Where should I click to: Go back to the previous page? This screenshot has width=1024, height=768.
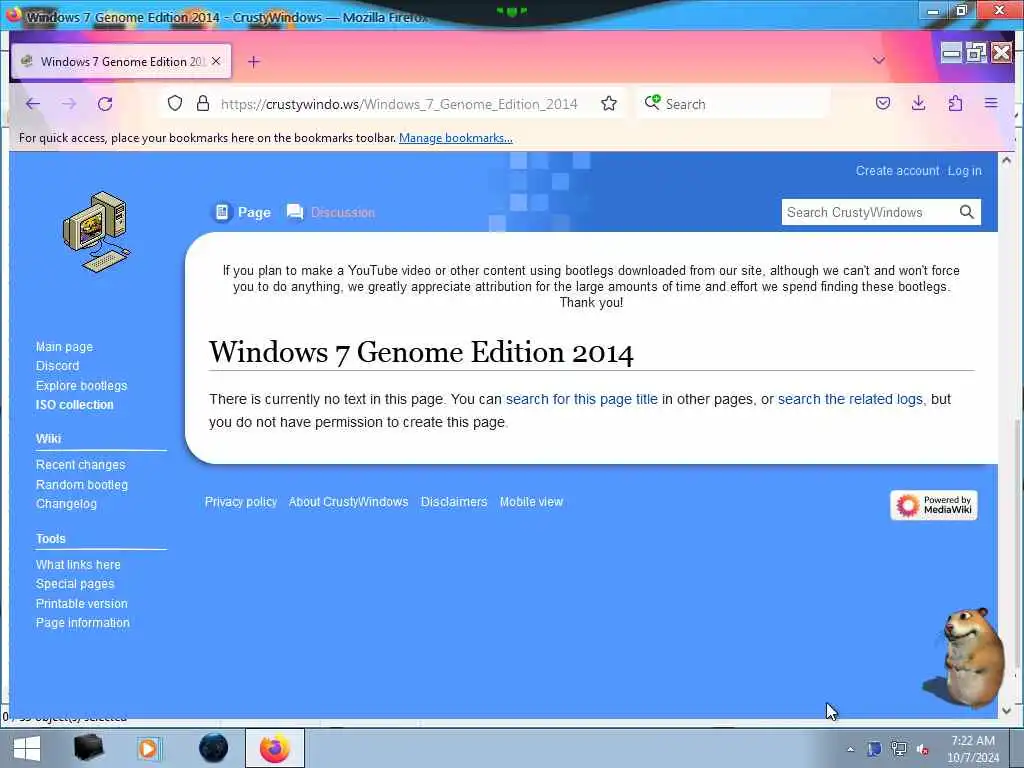coord(33,104)
